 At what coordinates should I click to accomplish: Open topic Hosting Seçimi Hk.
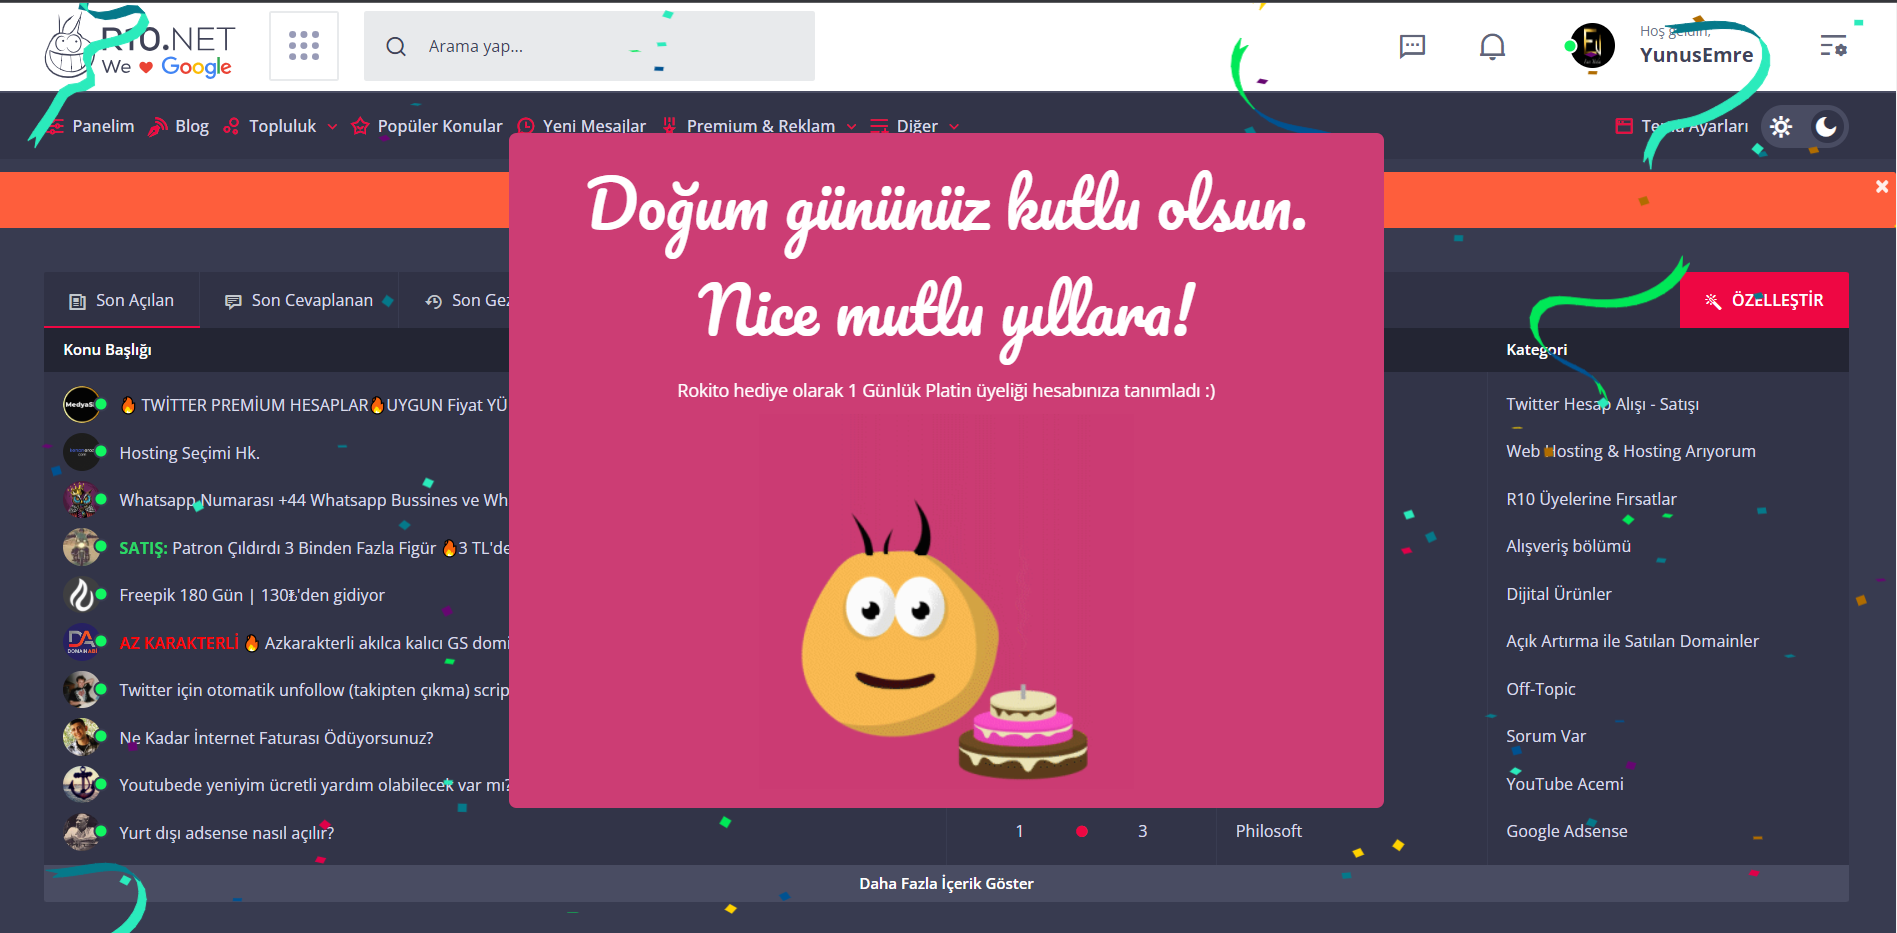coord(190,453)
